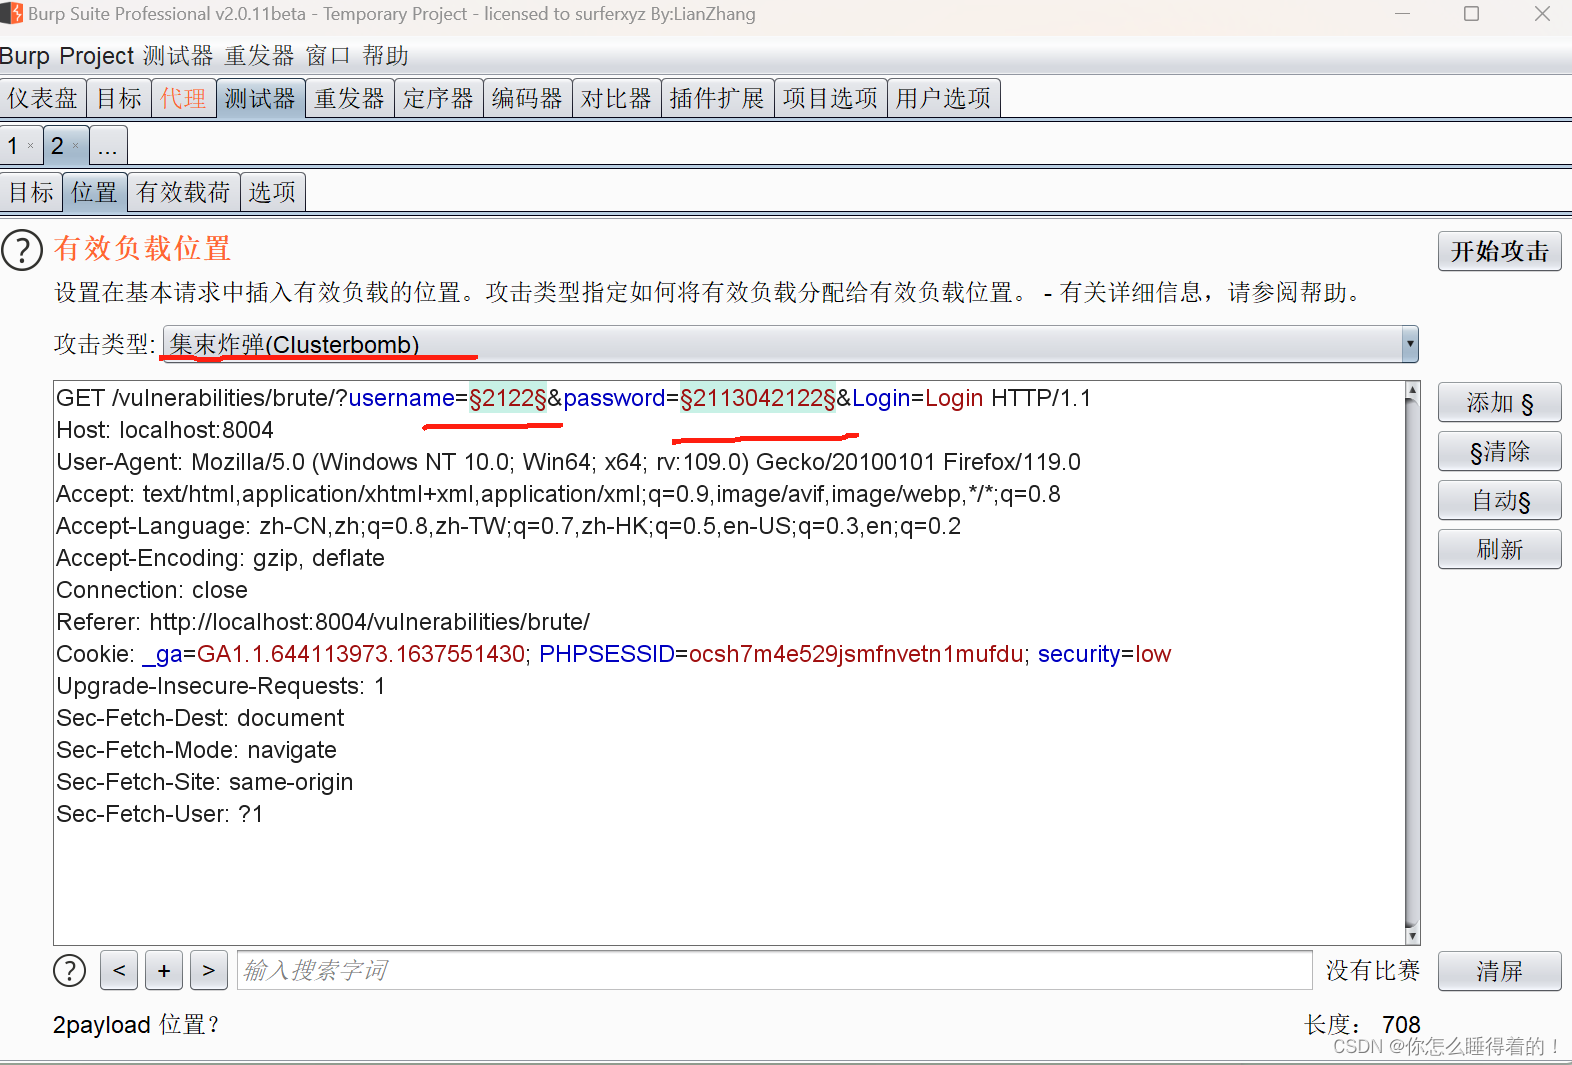Image resolution: width=1572 pixels, height=1065 pixels.
Task: Click the §2122§ username payload marker
Action: 508,398
